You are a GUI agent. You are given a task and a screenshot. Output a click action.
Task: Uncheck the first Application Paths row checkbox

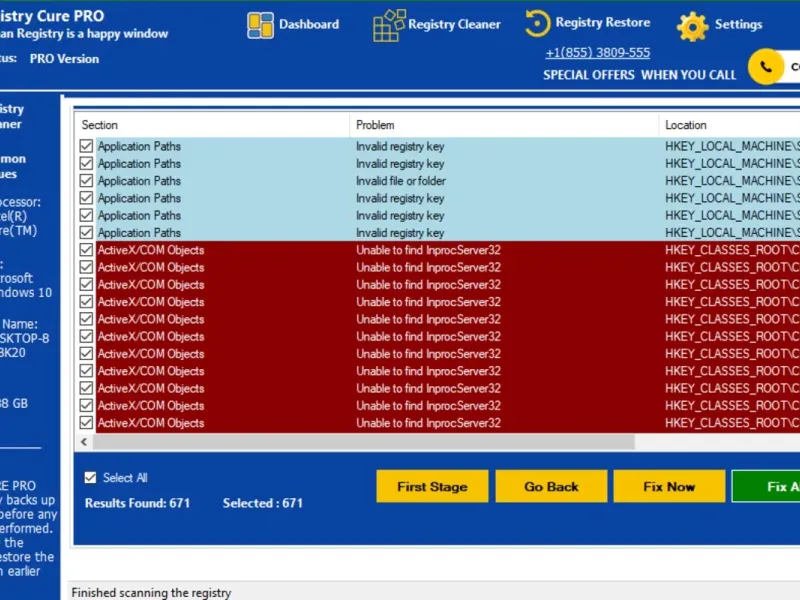tap(86, 146)
